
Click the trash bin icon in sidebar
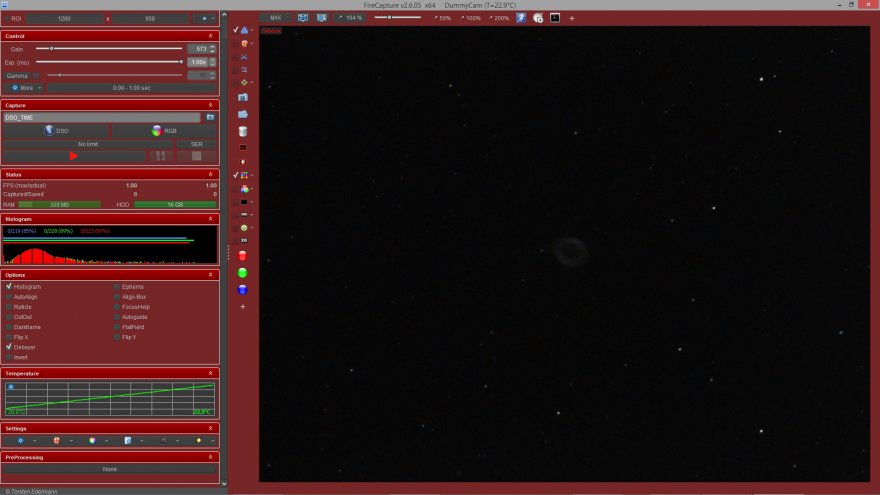[242, 131]
